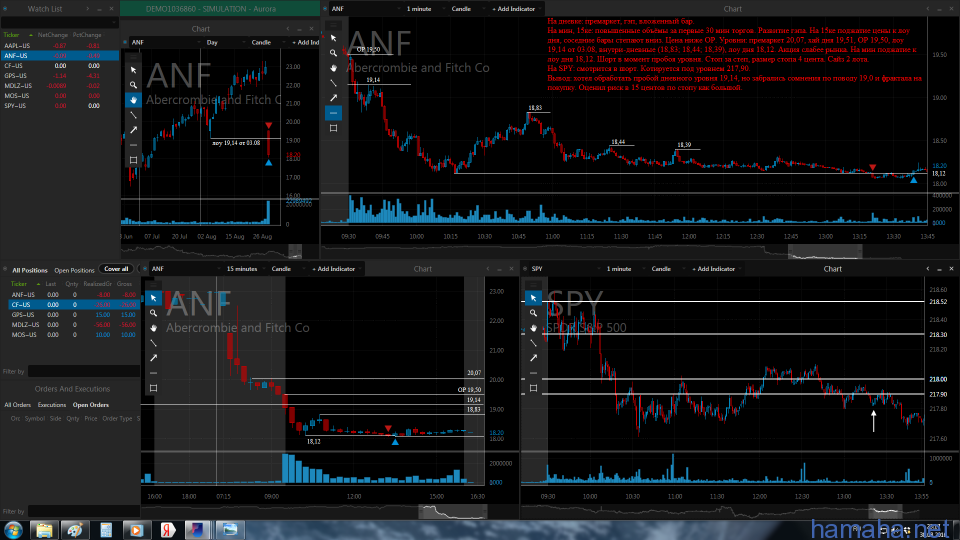Select the hand tool in ANF 15 minutes chart
960x540 pixels.
coord(153,328)
